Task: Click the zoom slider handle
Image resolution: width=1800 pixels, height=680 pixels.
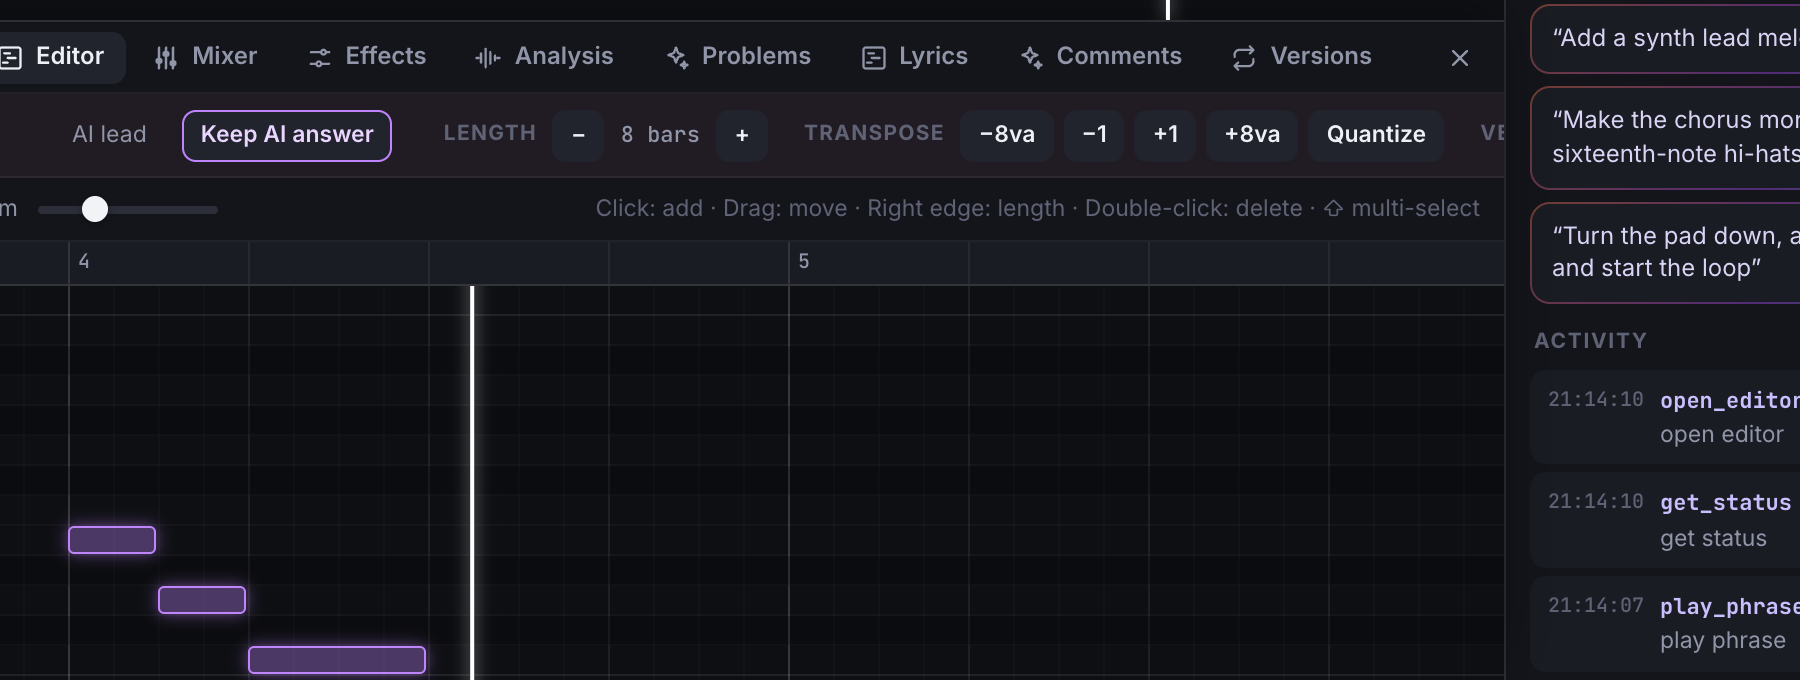Action: tap(95, 209)
